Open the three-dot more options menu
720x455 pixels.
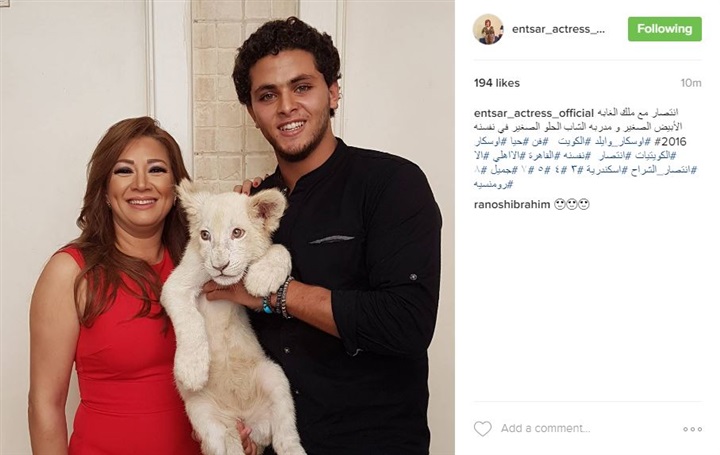pos(692,429)
